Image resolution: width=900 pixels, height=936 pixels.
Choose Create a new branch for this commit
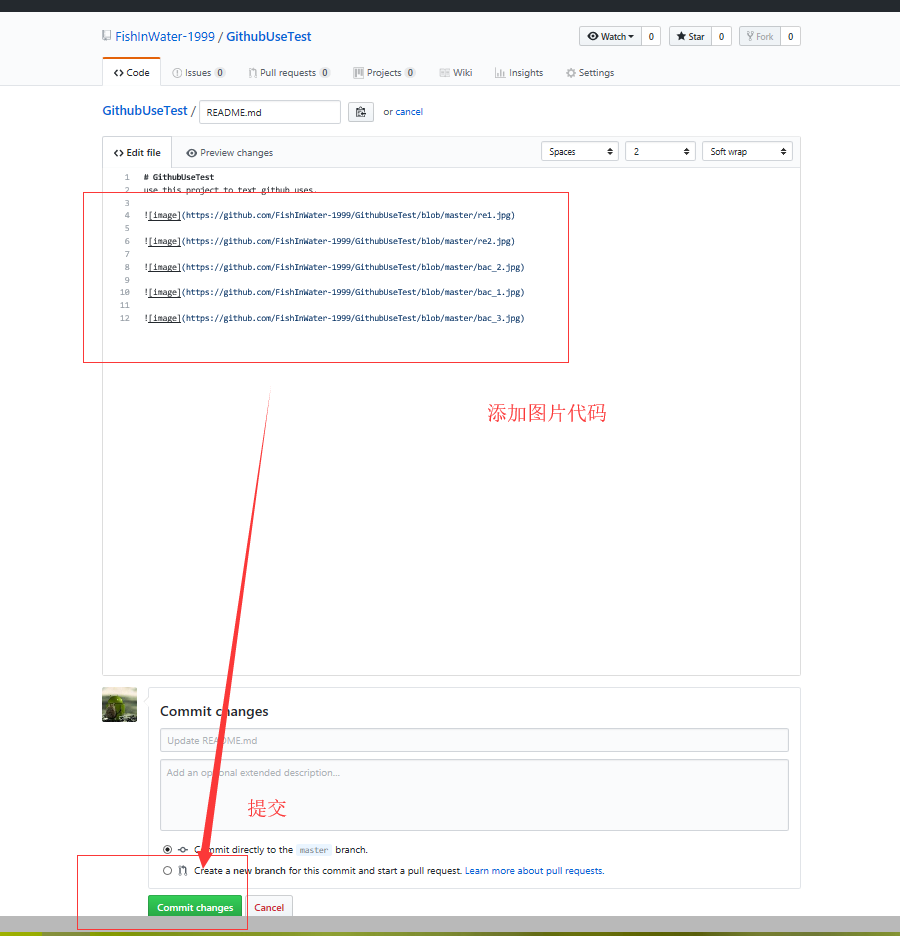tap(167, 870)
